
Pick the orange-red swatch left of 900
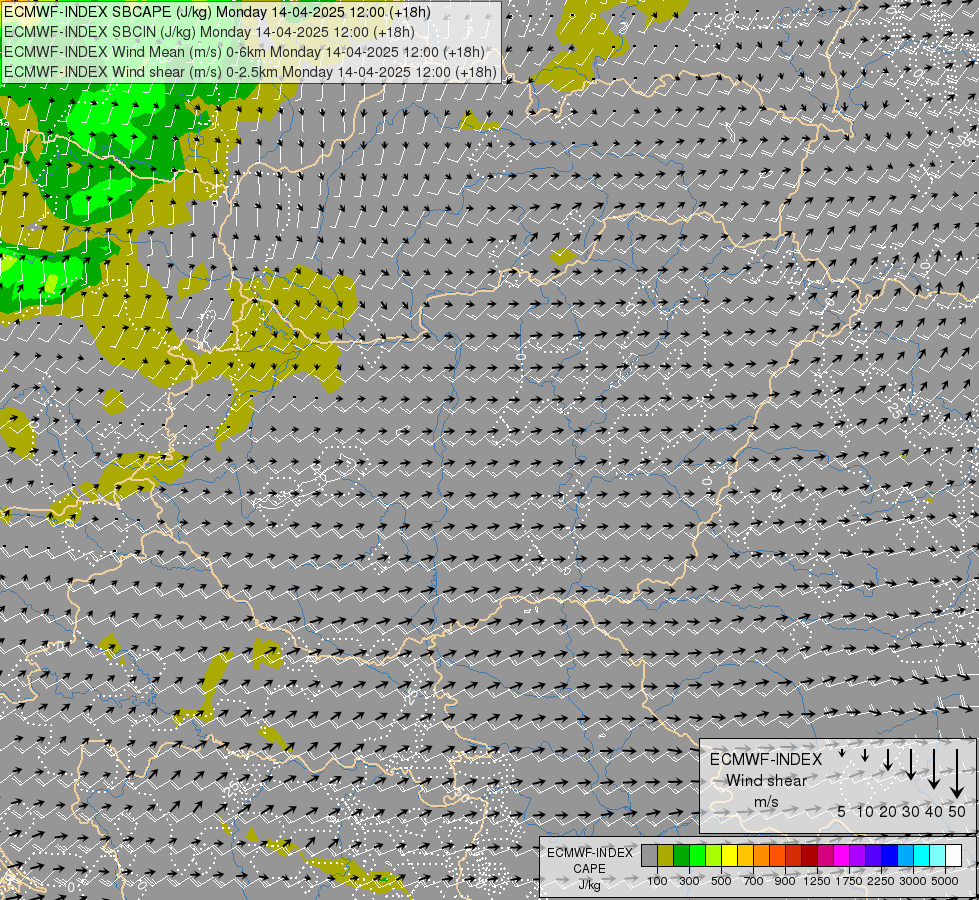pyautogui.click(x=777, y=855)
